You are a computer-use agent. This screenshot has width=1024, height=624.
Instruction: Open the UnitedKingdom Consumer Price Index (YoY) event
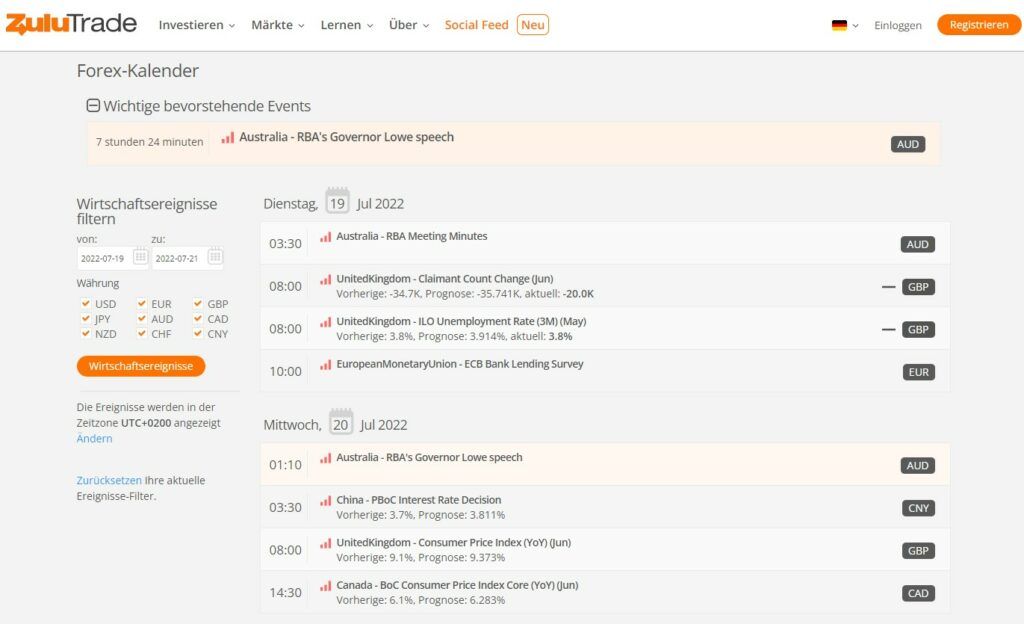tap(453, 542)
